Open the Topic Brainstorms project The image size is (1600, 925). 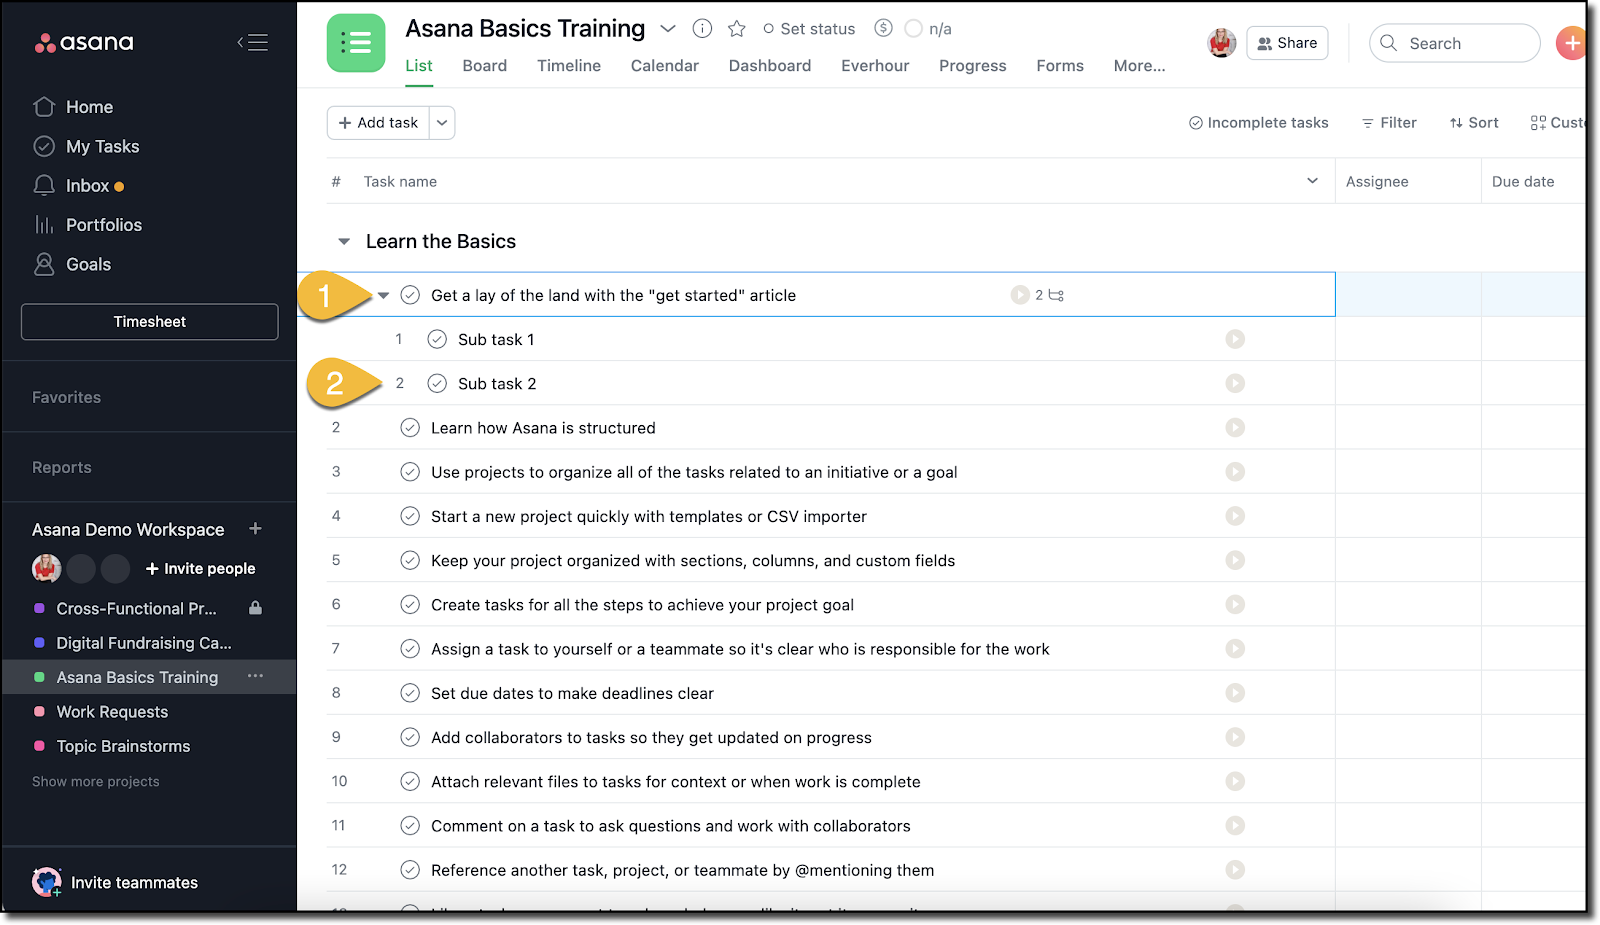tap(123, 746)
